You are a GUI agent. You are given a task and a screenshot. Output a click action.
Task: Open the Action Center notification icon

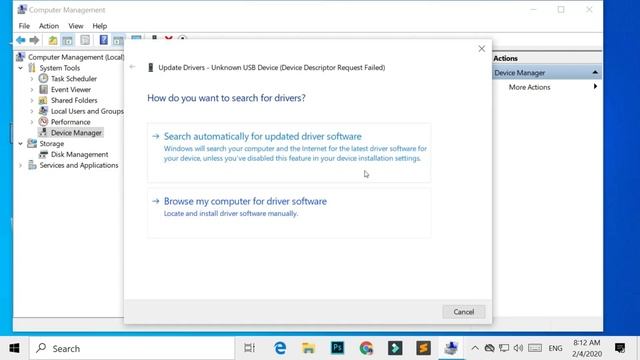[x=620, y=348]
